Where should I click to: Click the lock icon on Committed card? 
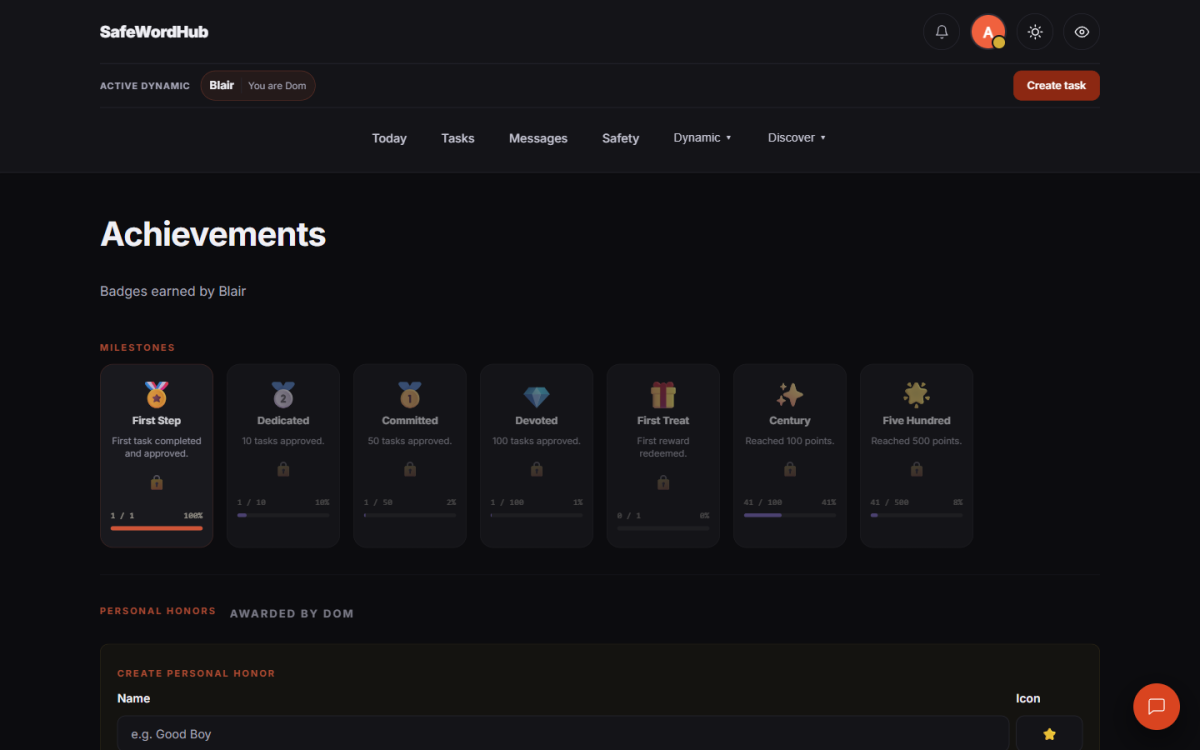(x=410, y=469)
